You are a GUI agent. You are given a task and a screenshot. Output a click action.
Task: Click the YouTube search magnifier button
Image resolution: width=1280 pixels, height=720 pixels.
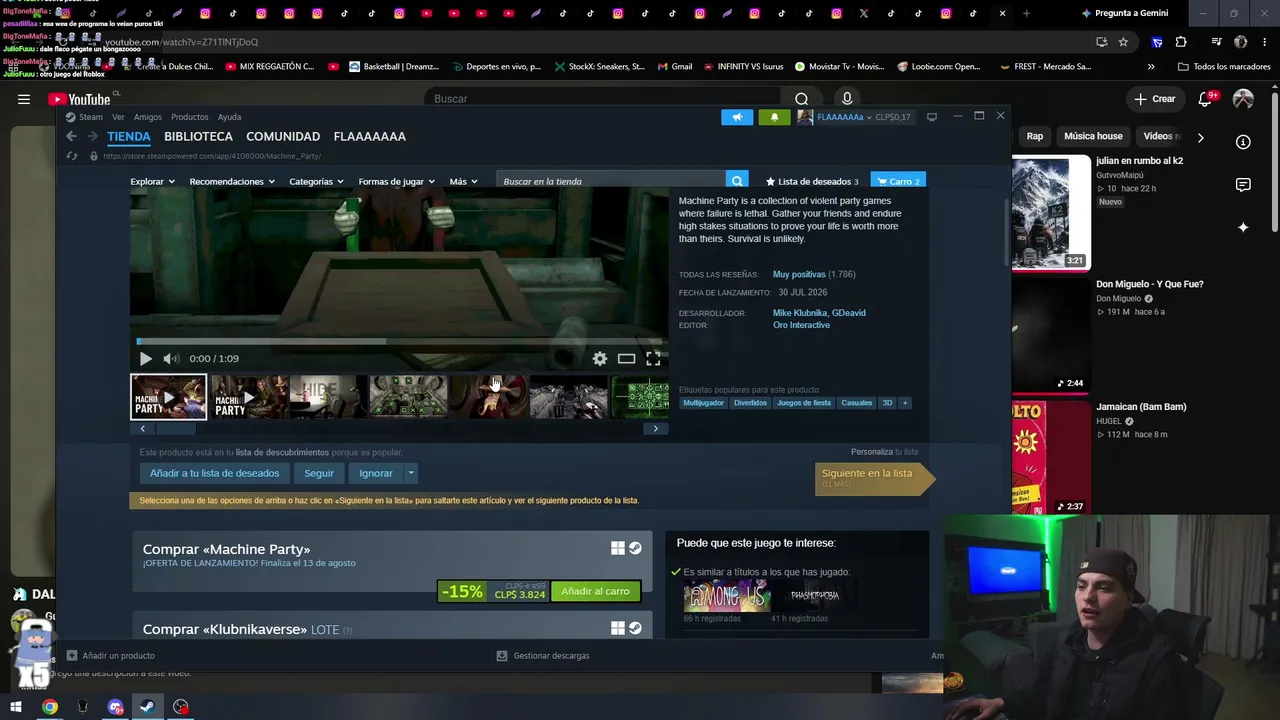801,99
